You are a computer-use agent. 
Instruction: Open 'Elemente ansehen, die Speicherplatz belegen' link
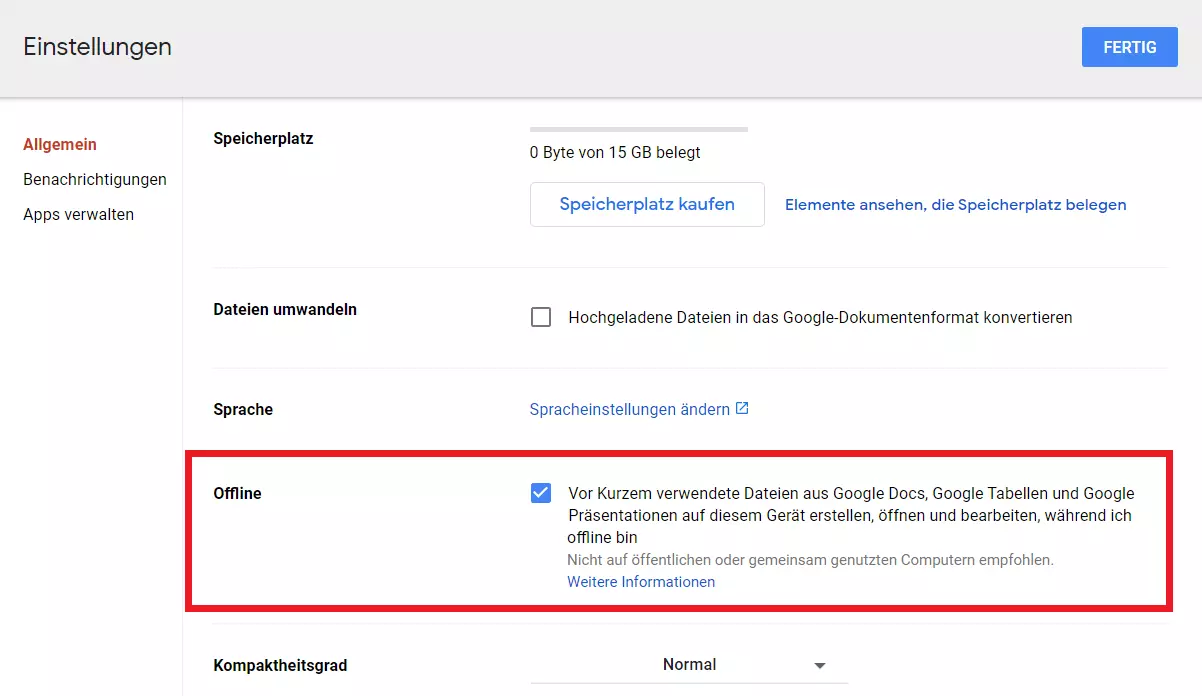click(x=955, y=204)
